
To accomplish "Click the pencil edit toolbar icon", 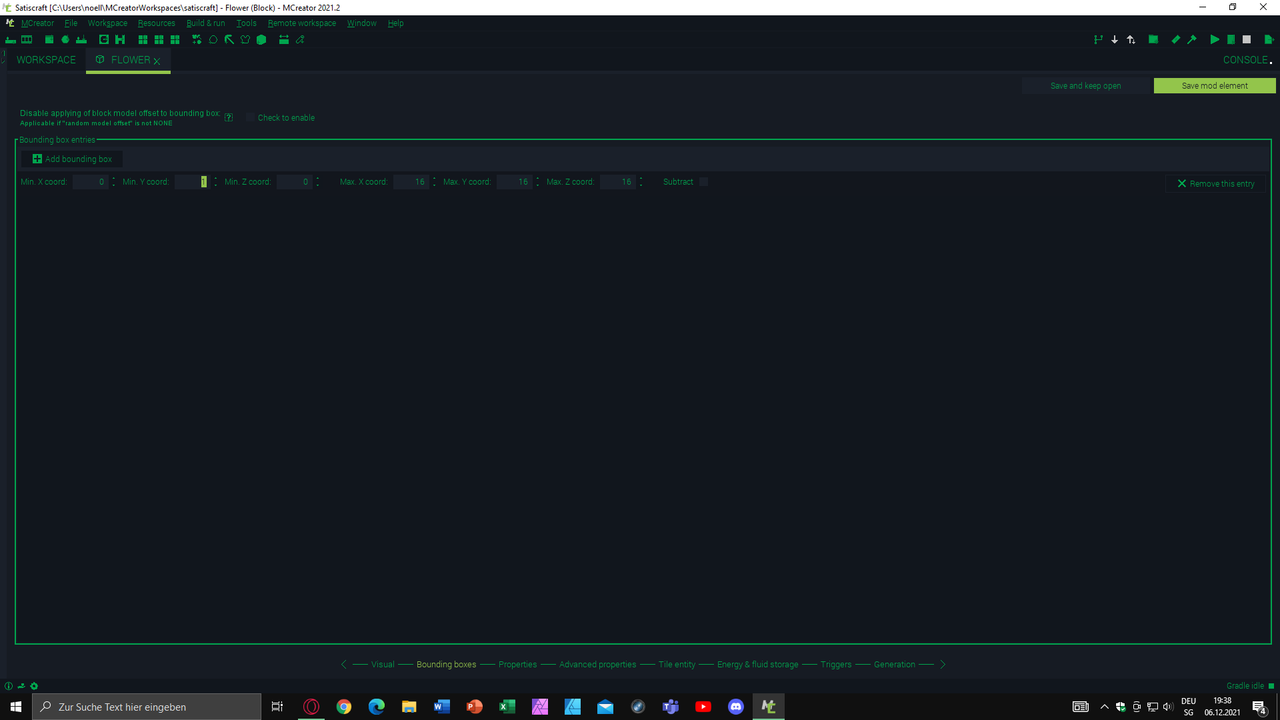I will tap(300, 40).
